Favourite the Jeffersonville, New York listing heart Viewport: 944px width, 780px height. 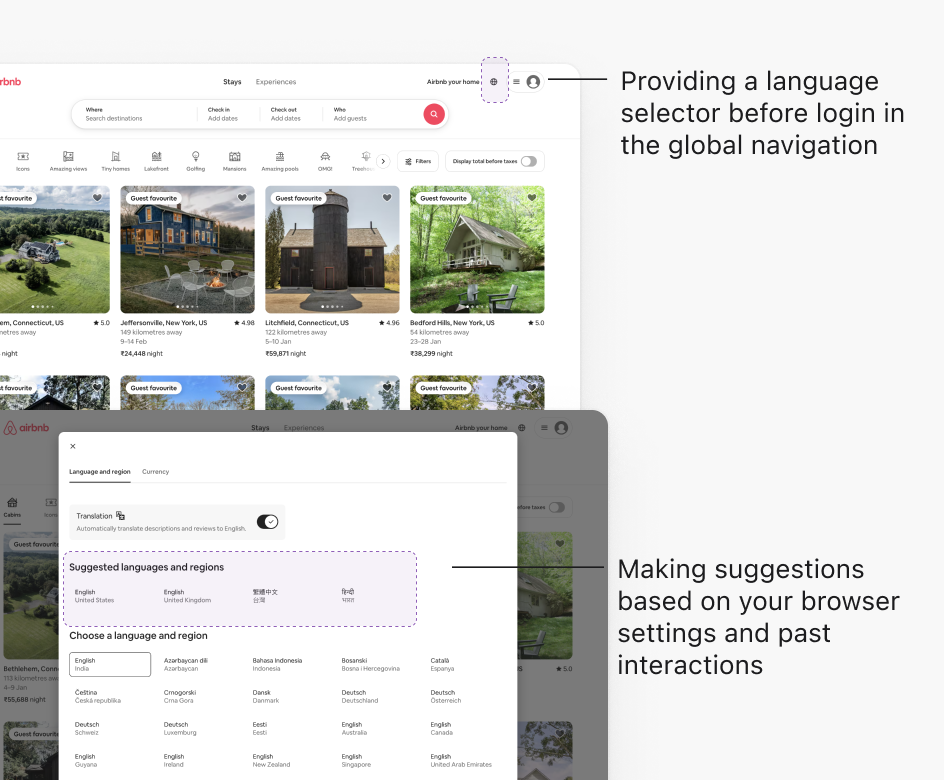(x=242, y=197)
